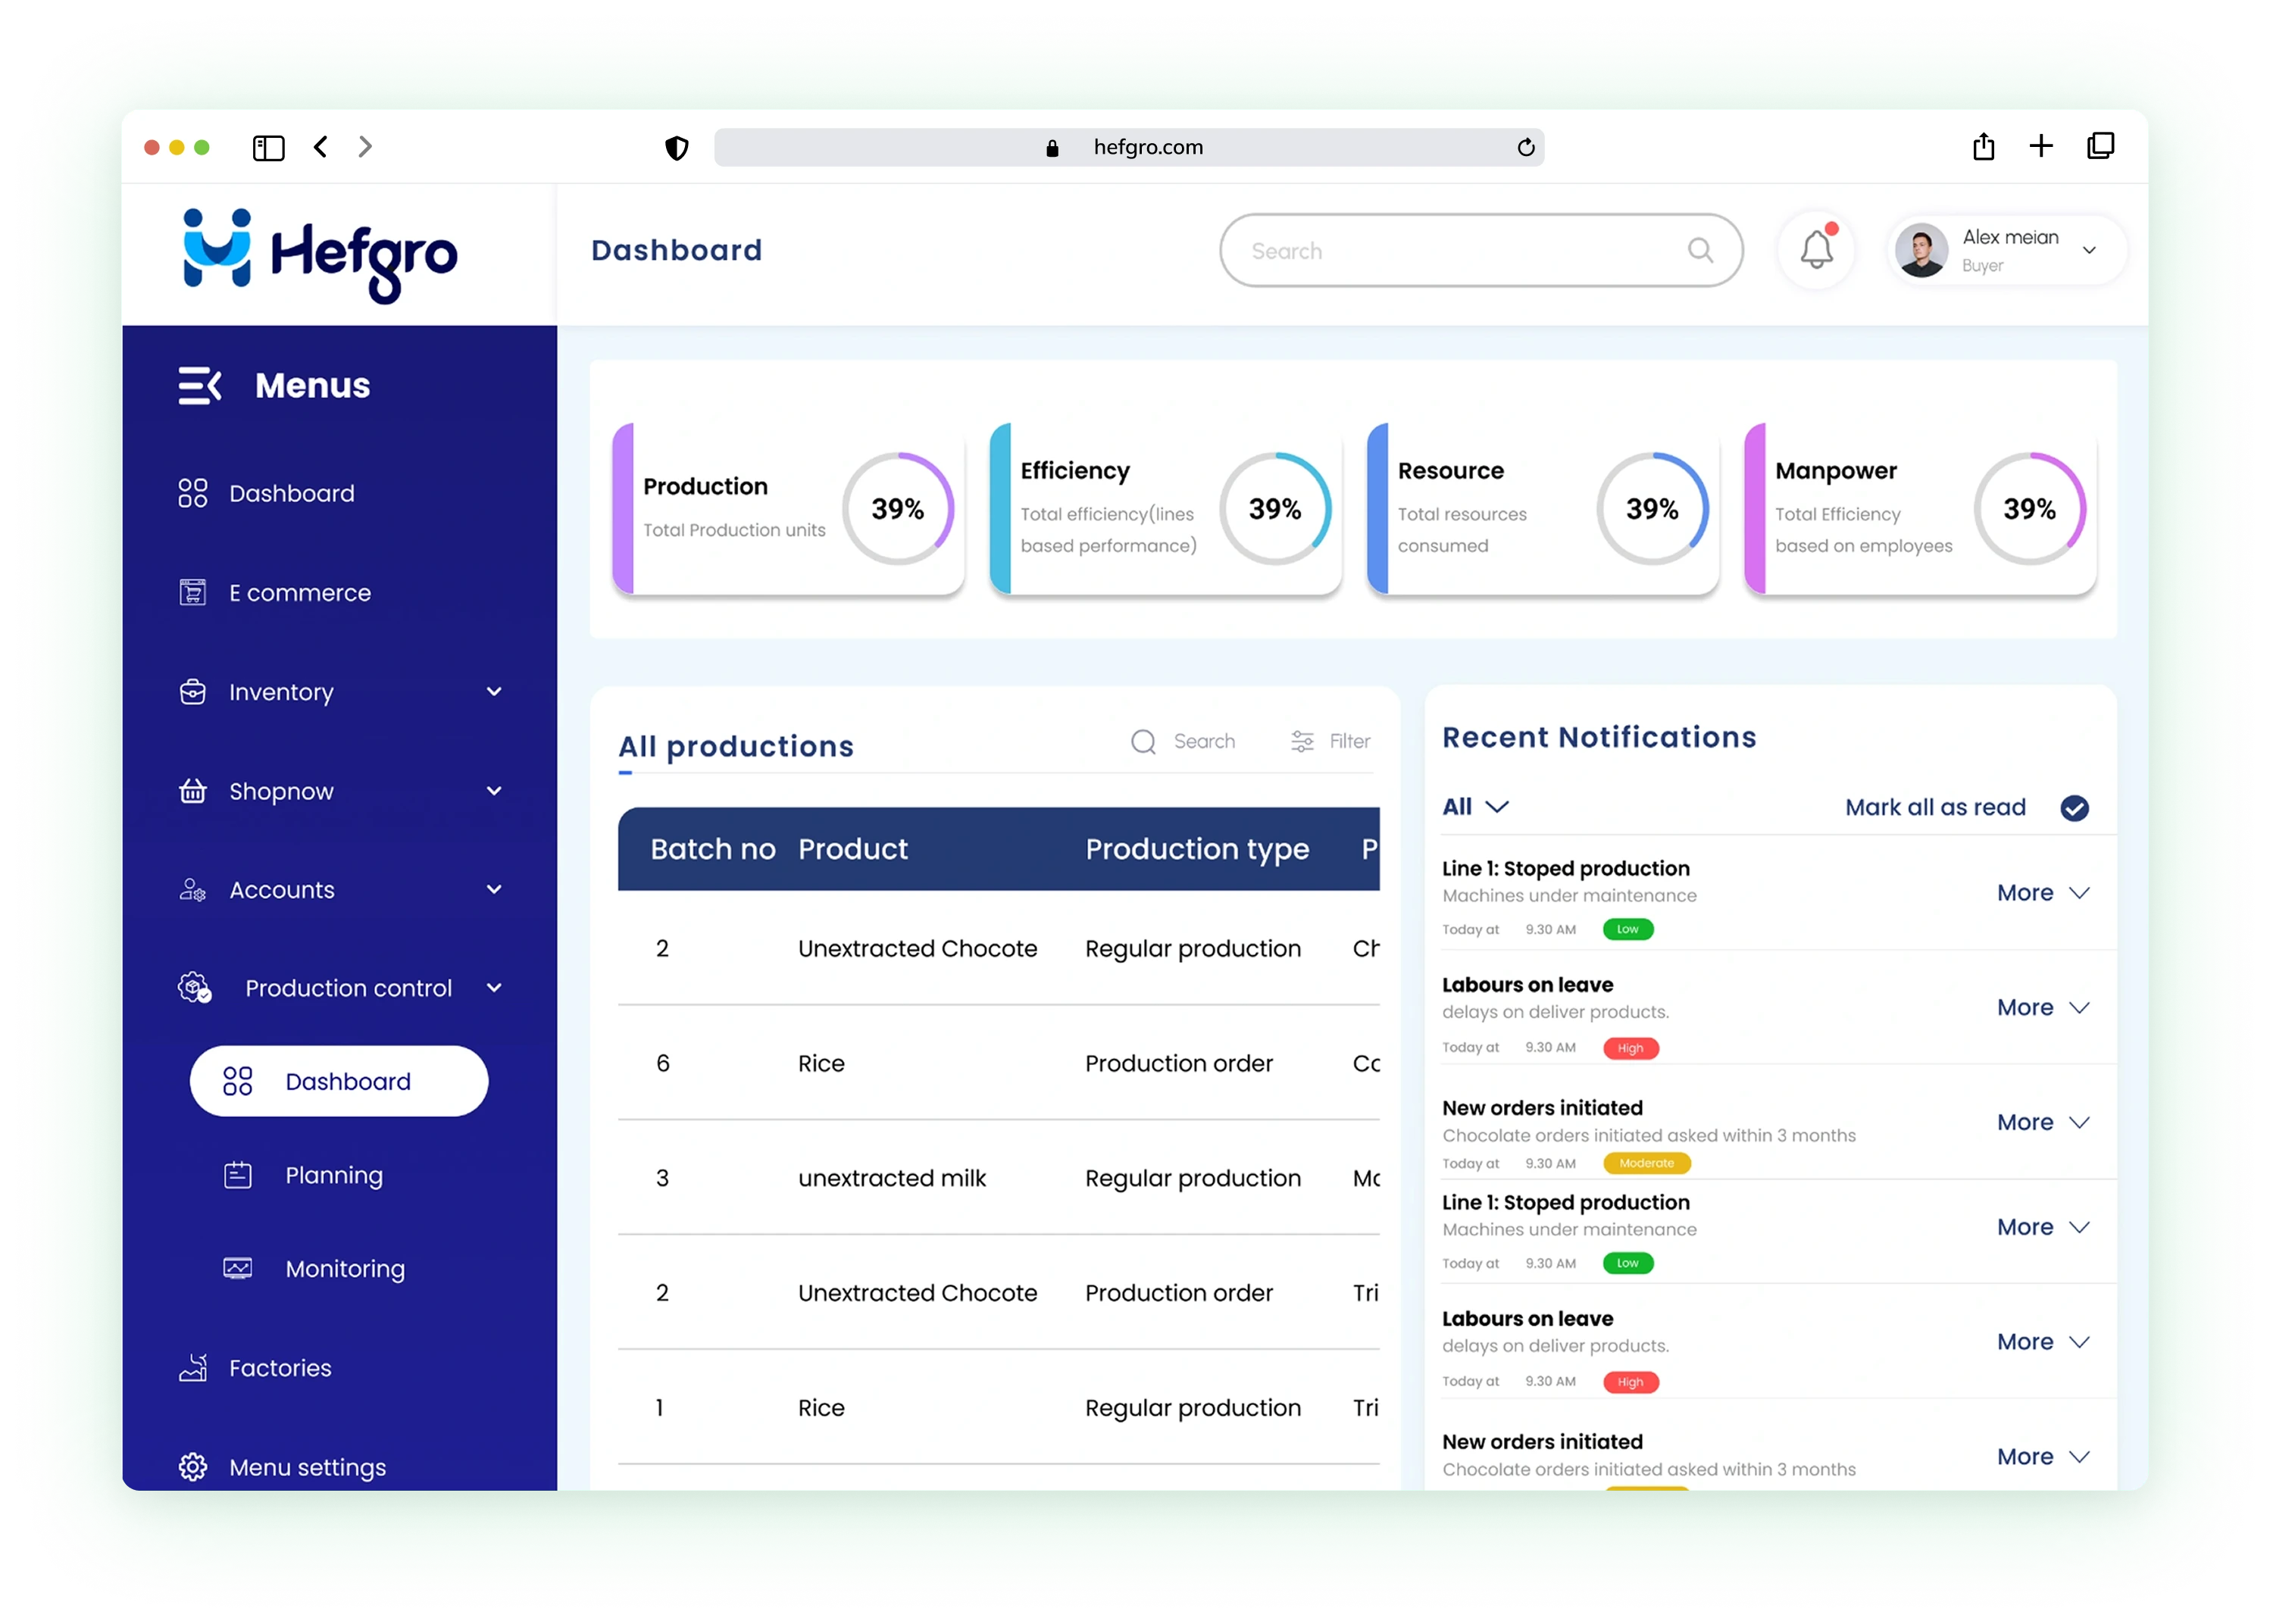
Task: Click the Mark all as read link
Action: coord(1935,807)
